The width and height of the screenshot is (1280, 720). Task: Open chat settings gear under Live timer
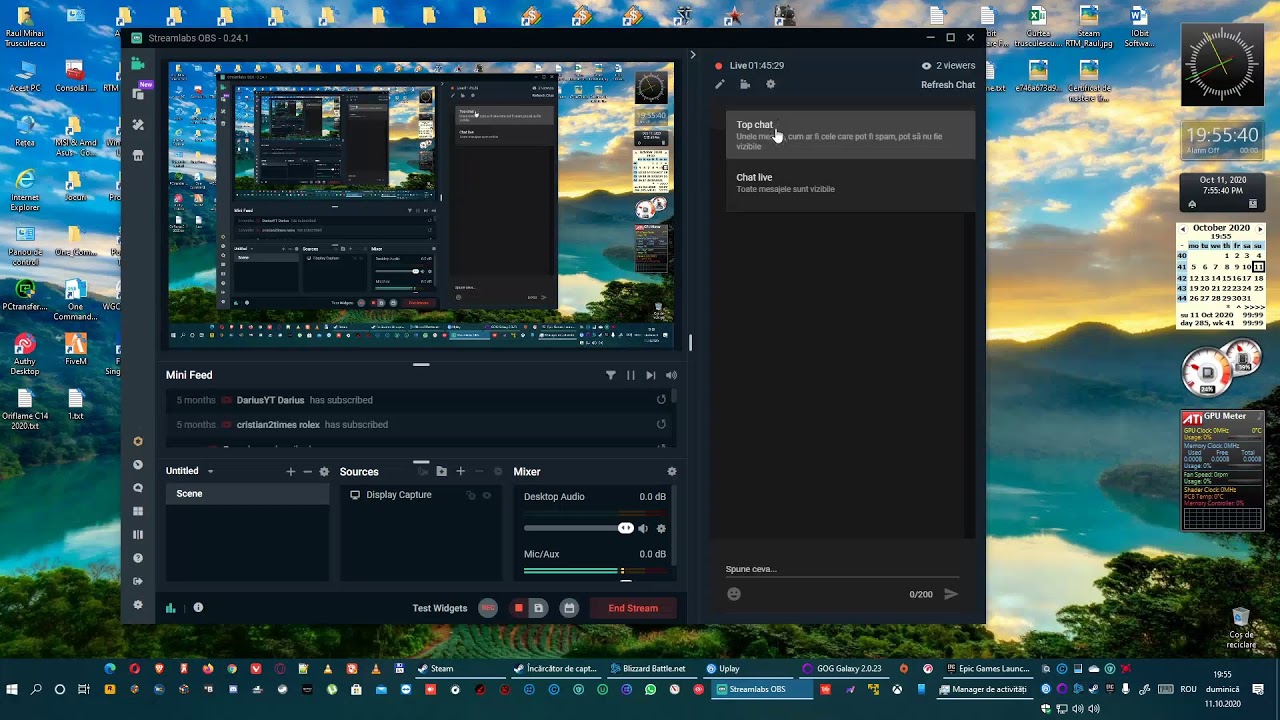pyautogui.click(x=770, y=85)
